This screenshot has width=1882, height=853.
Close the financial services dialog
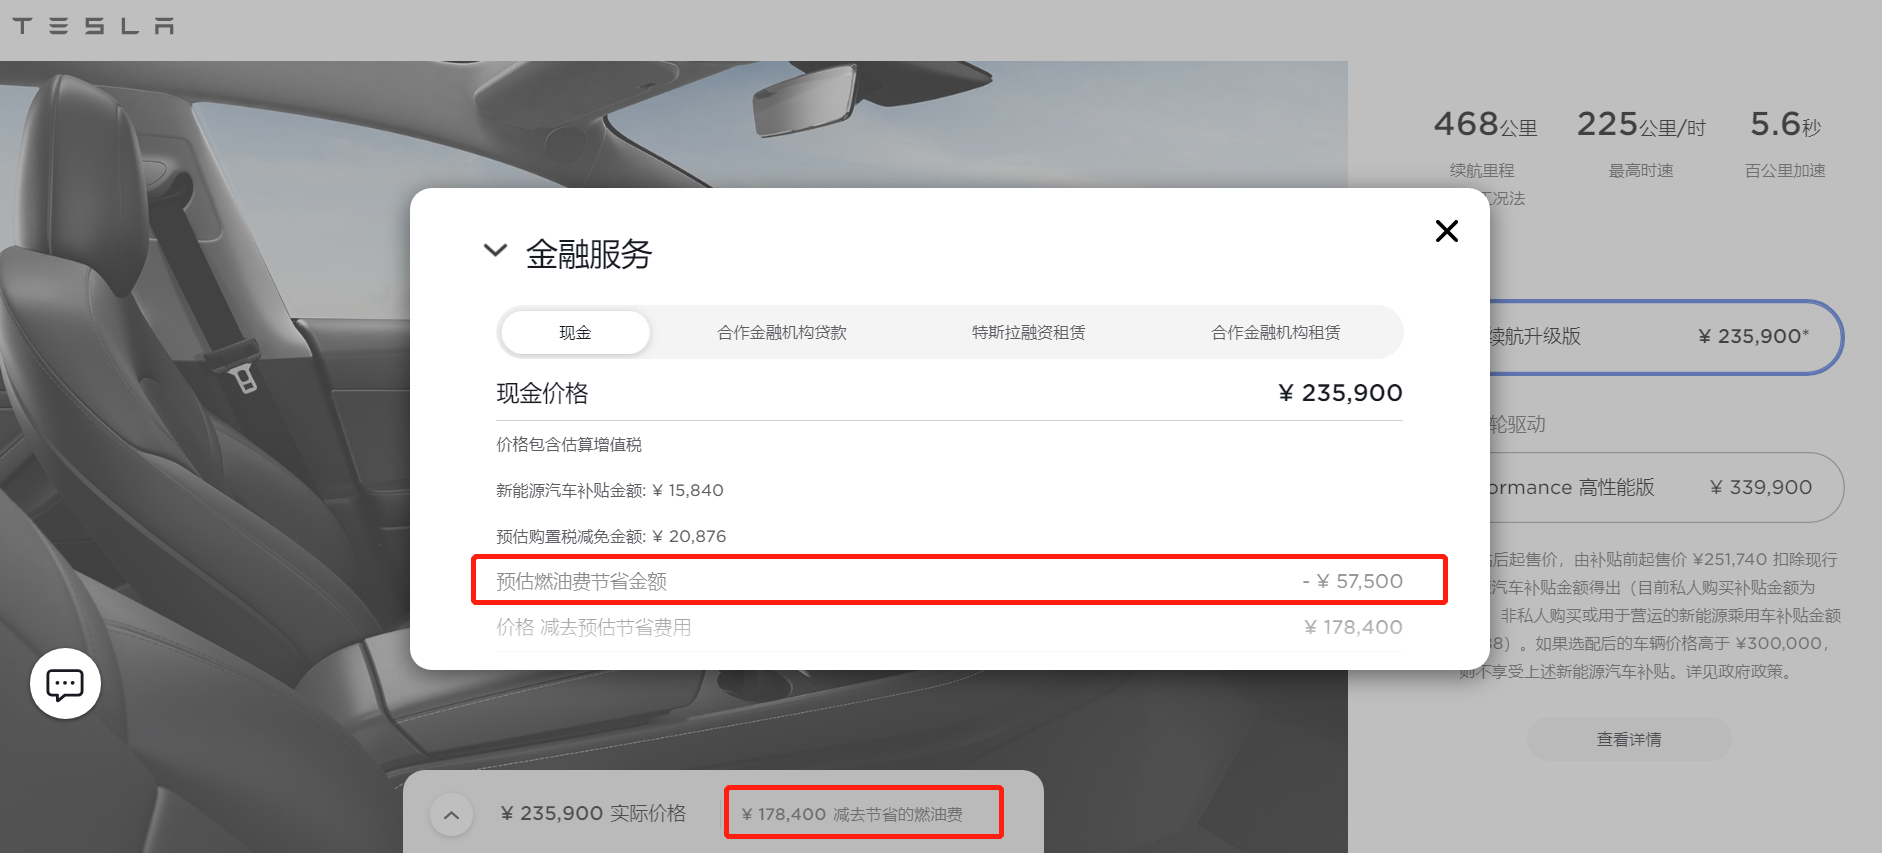[1446, 231]
